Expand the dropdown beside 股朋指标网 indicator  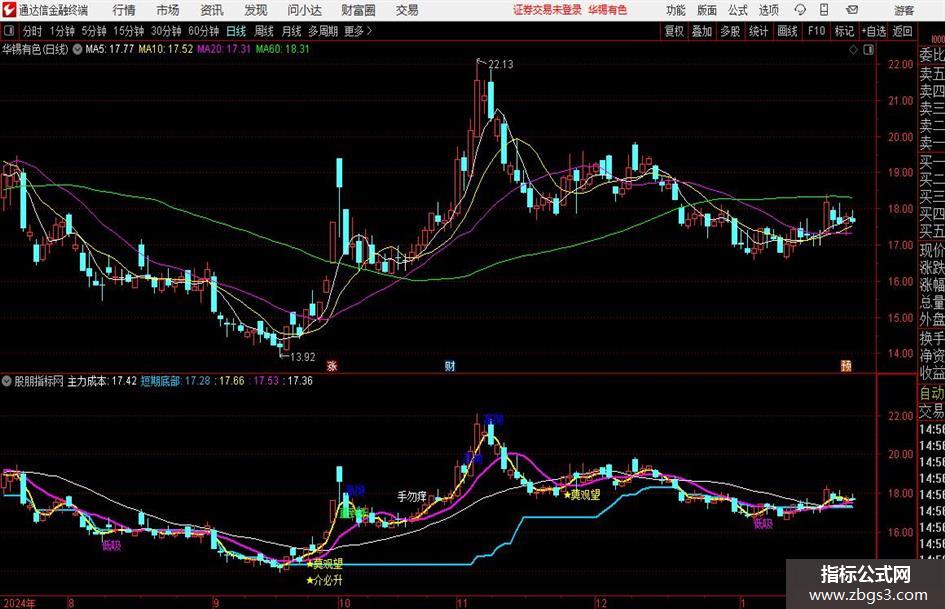point(7,381)
